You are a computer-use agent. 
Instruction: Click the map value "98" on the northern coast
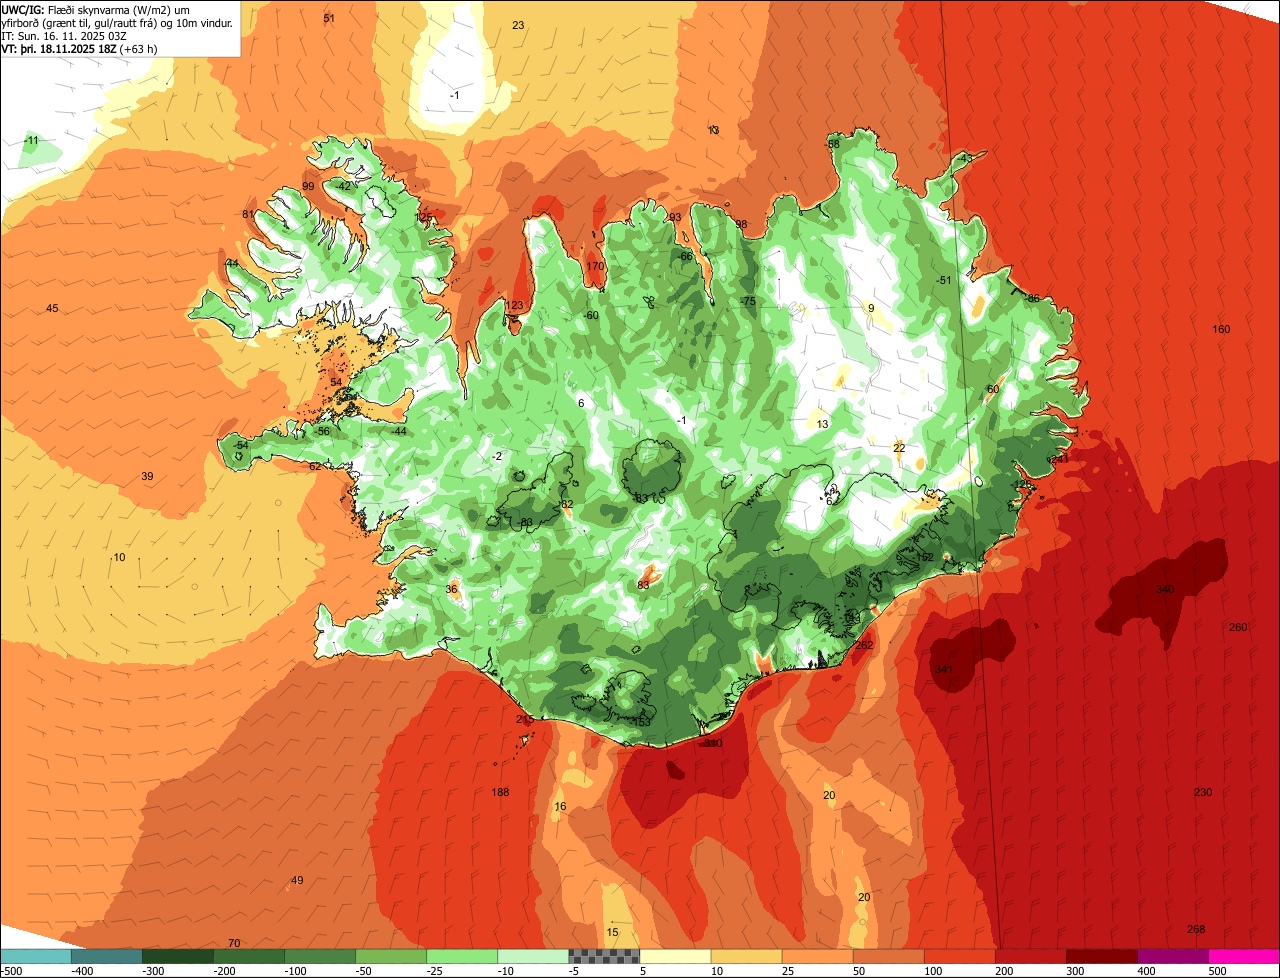[741, 224]
